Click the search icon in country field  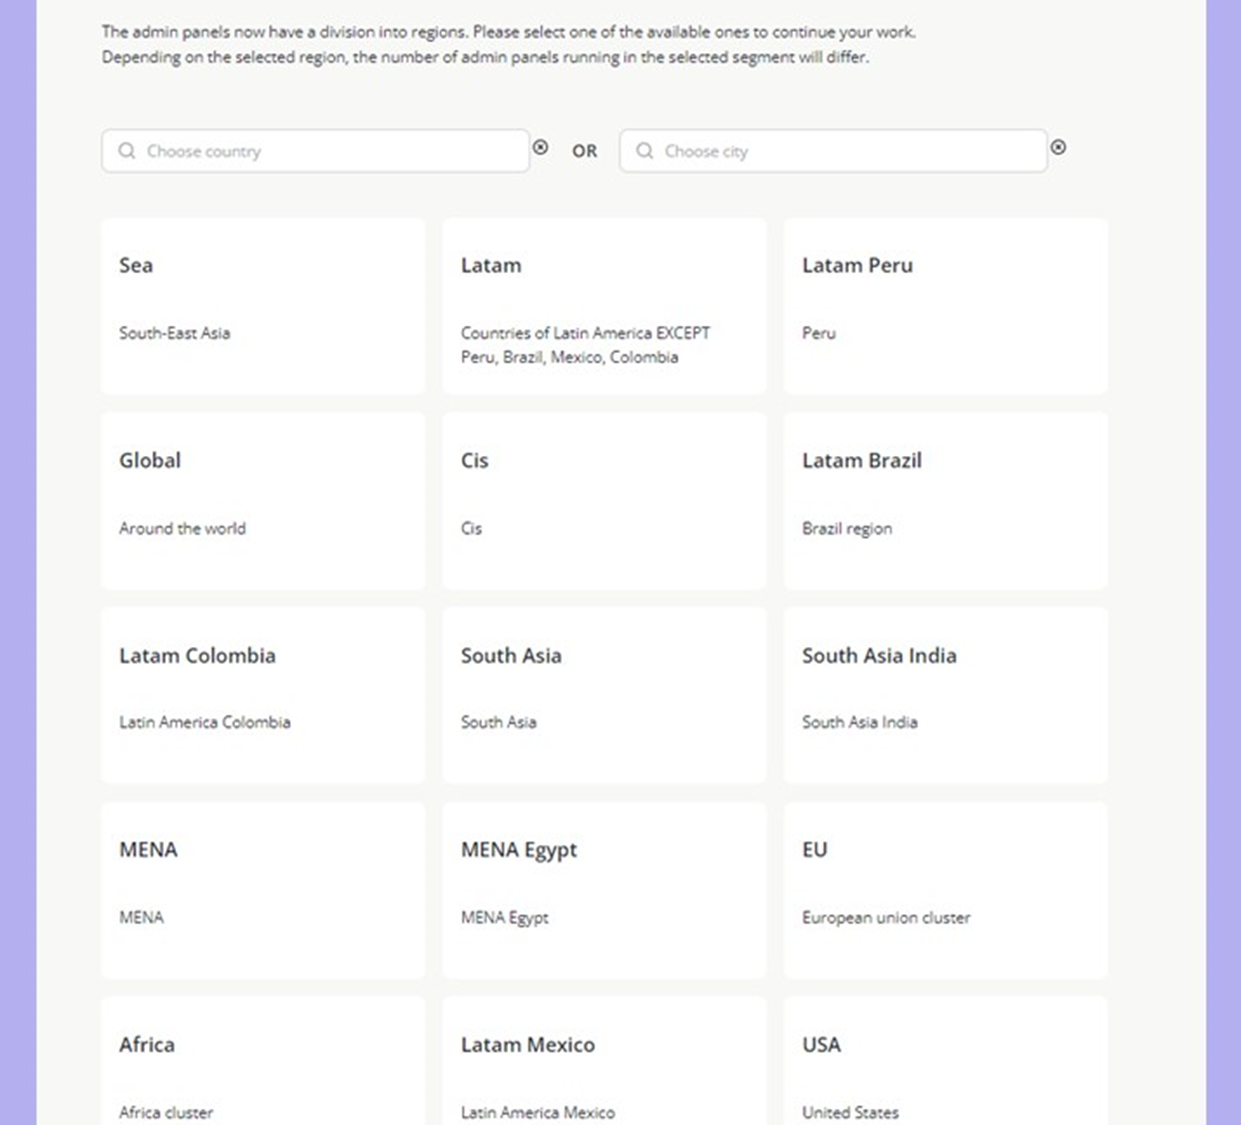click(x=127, y=151)
